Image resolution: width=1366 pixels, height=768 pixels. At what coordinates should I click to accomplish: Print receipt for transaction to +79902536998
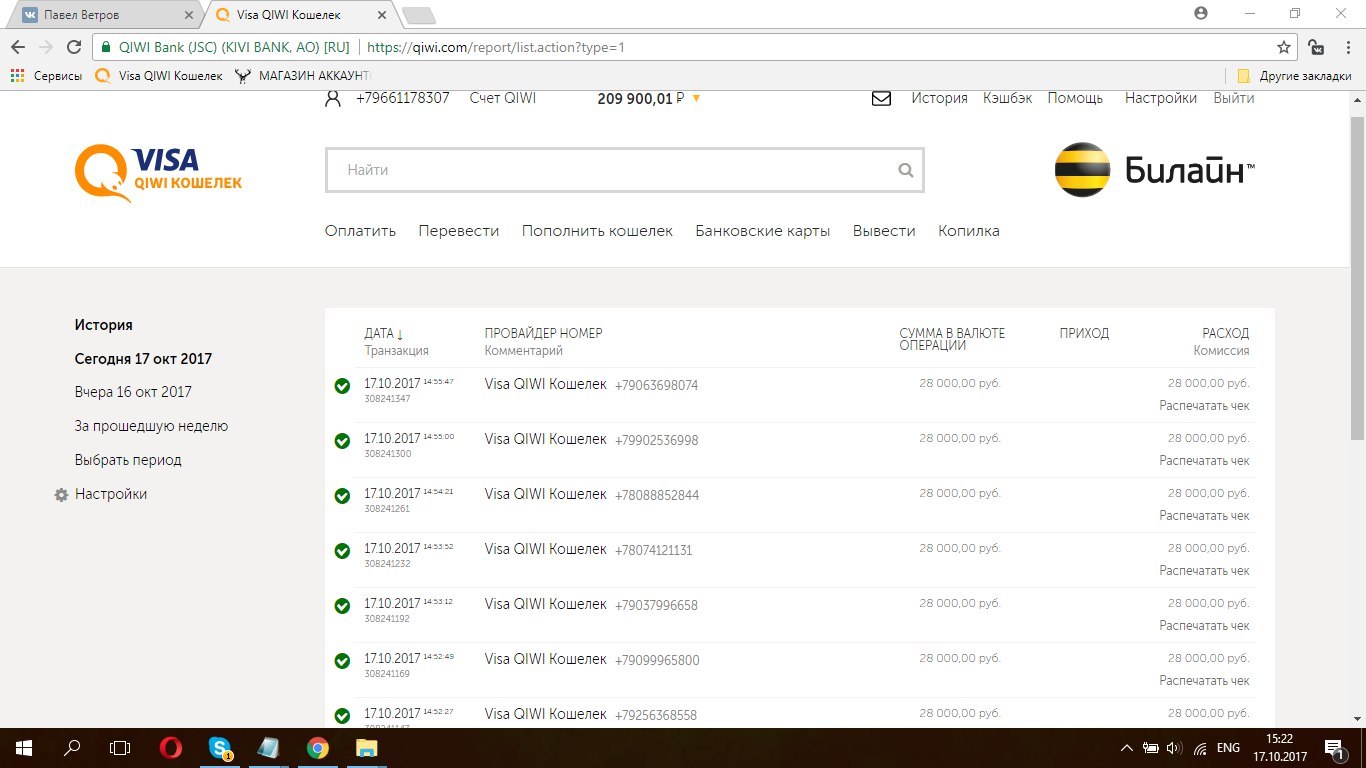point(1204,461)
